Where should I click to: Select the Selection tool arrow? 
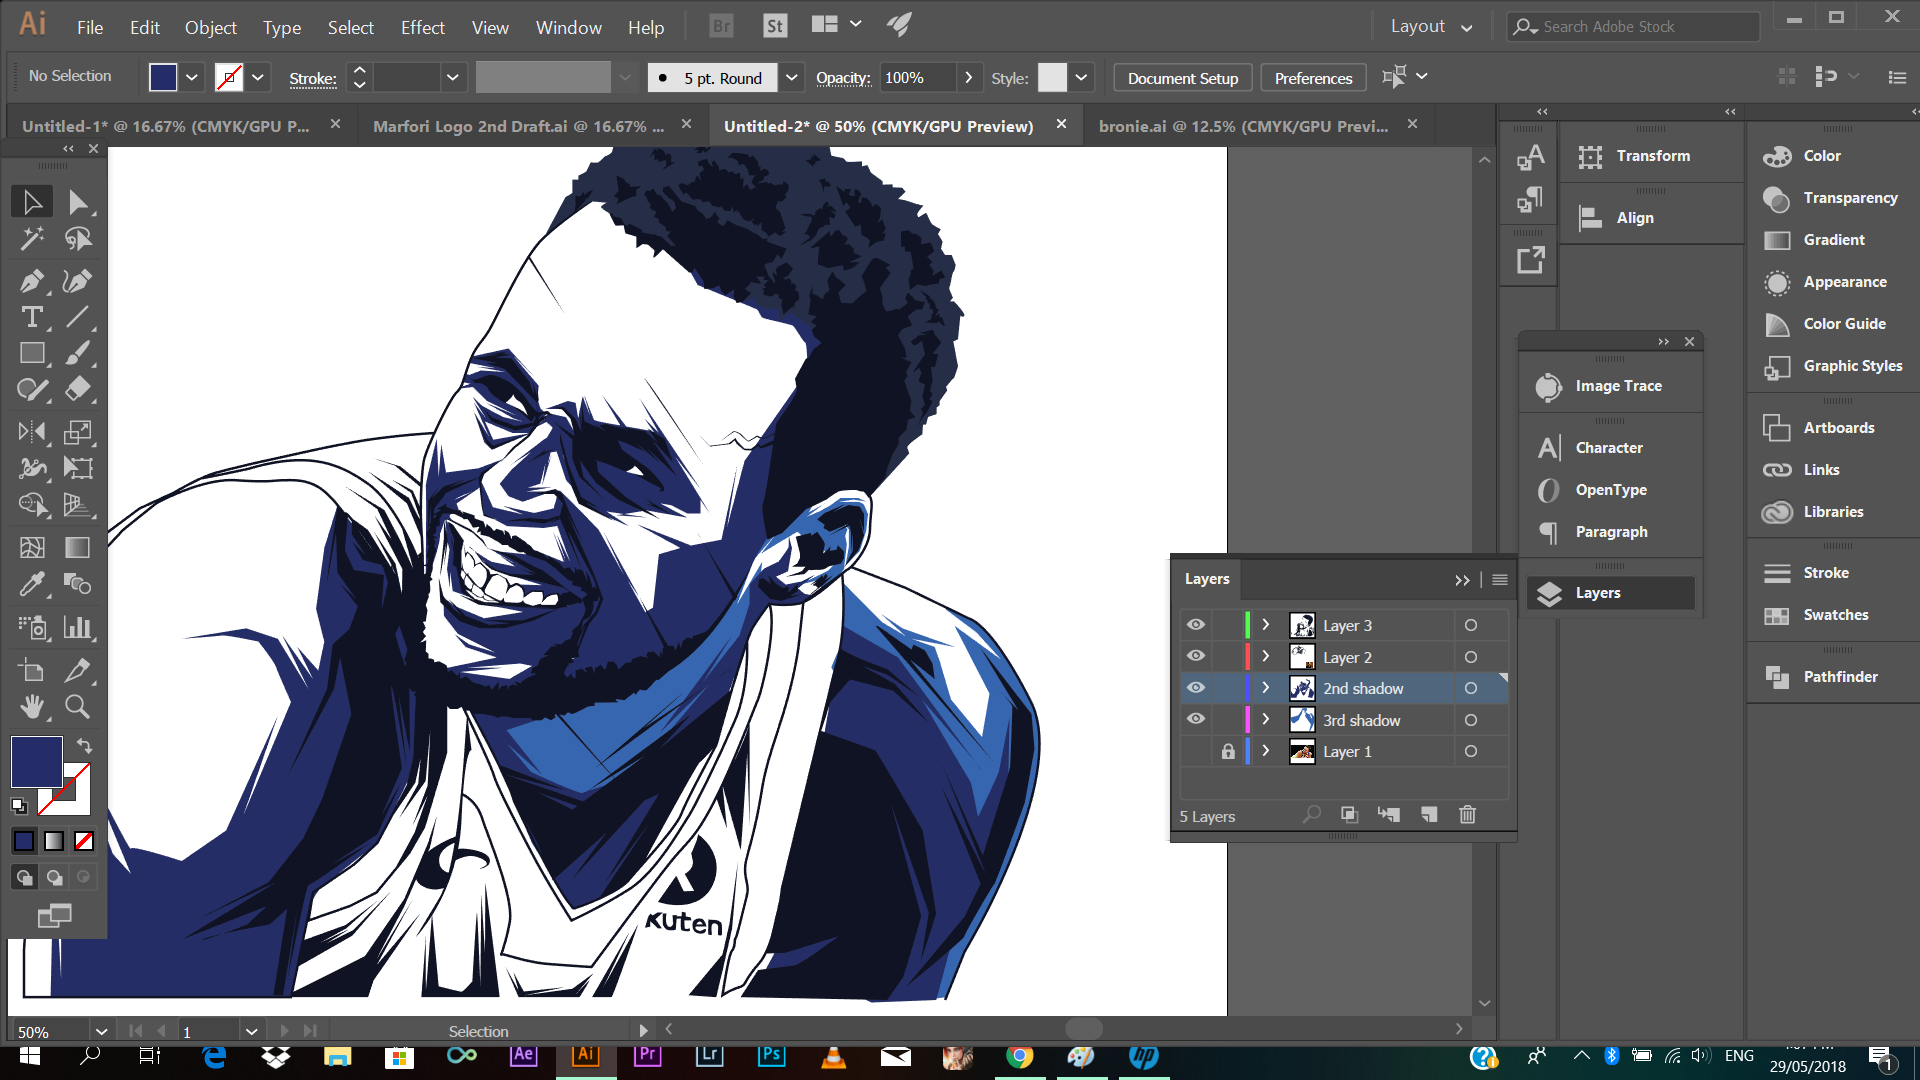click(x=32, y=202)
